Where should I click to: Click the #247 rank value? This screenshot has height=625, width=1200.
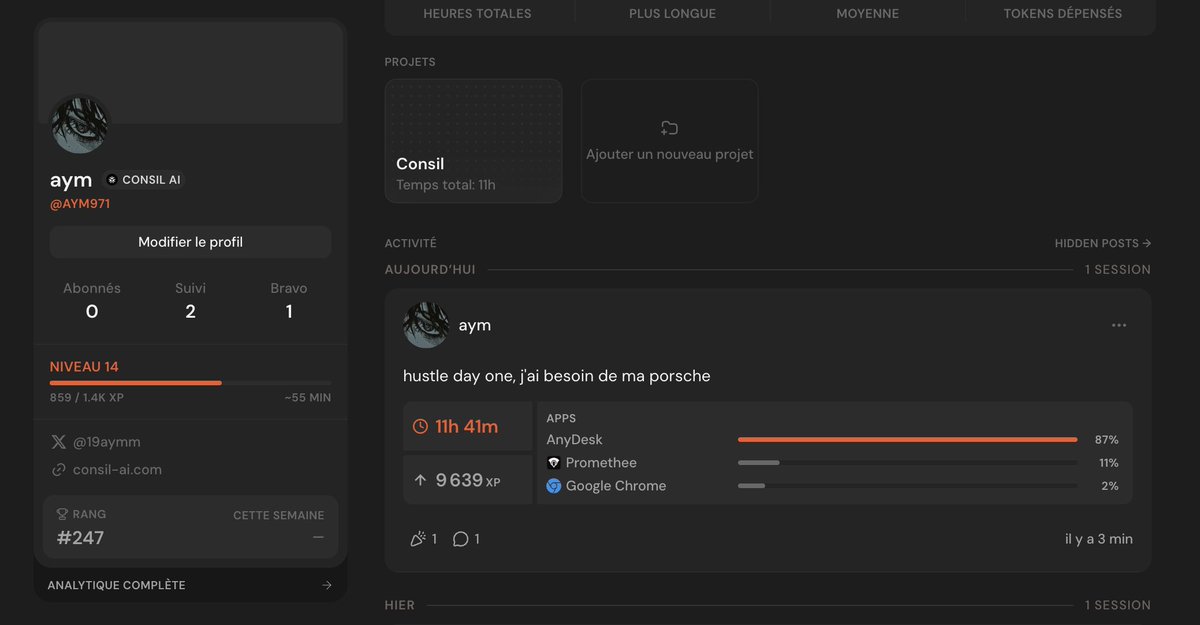click(x=80, y=538)
